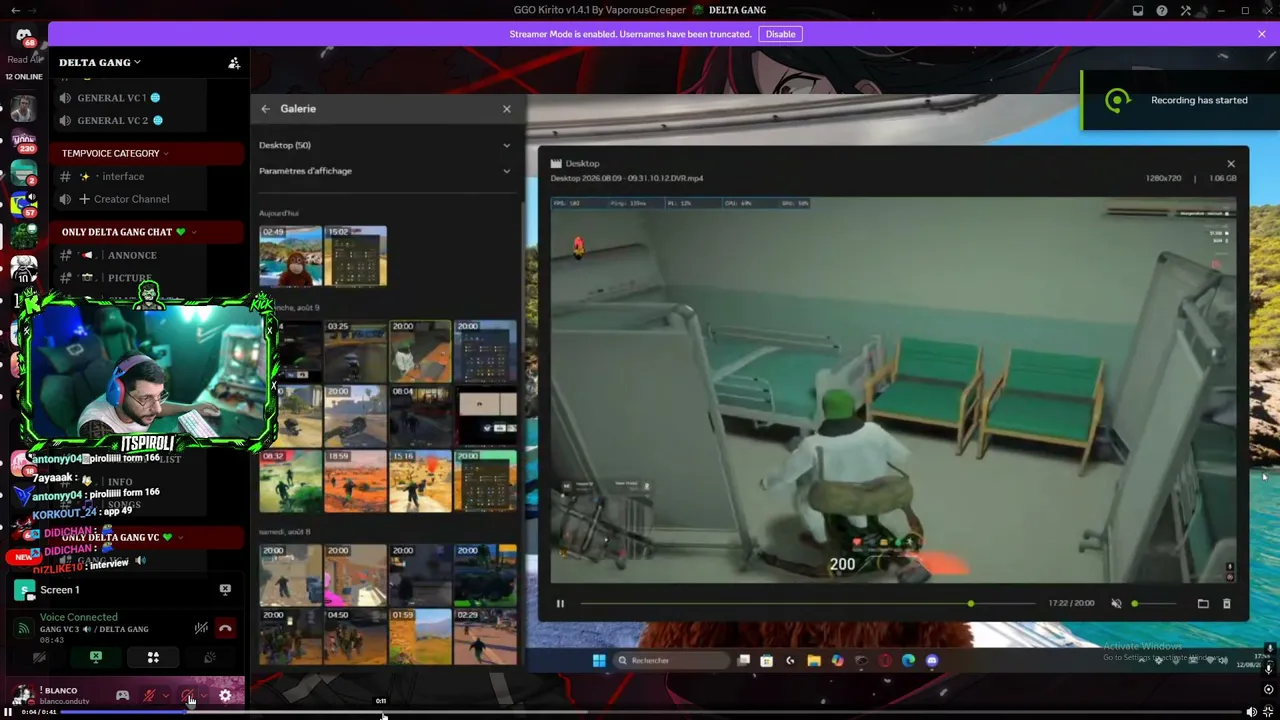Invite members to DELTA GANG server
The height and width of the screenshot is (720, 1280).
(234, 63)
